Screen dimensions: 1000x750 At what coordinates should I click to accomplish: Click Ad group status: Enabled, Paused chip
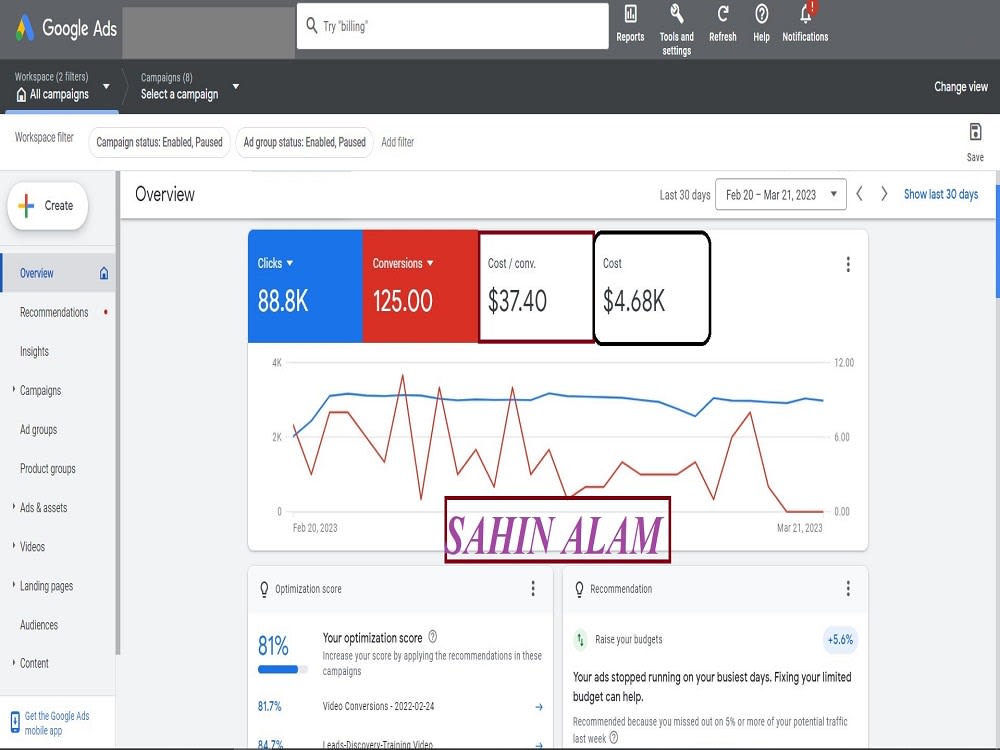(x=305, y=142)
